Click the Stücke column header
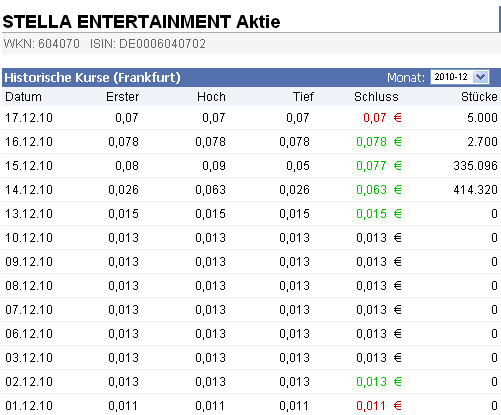 coord(479,97)
